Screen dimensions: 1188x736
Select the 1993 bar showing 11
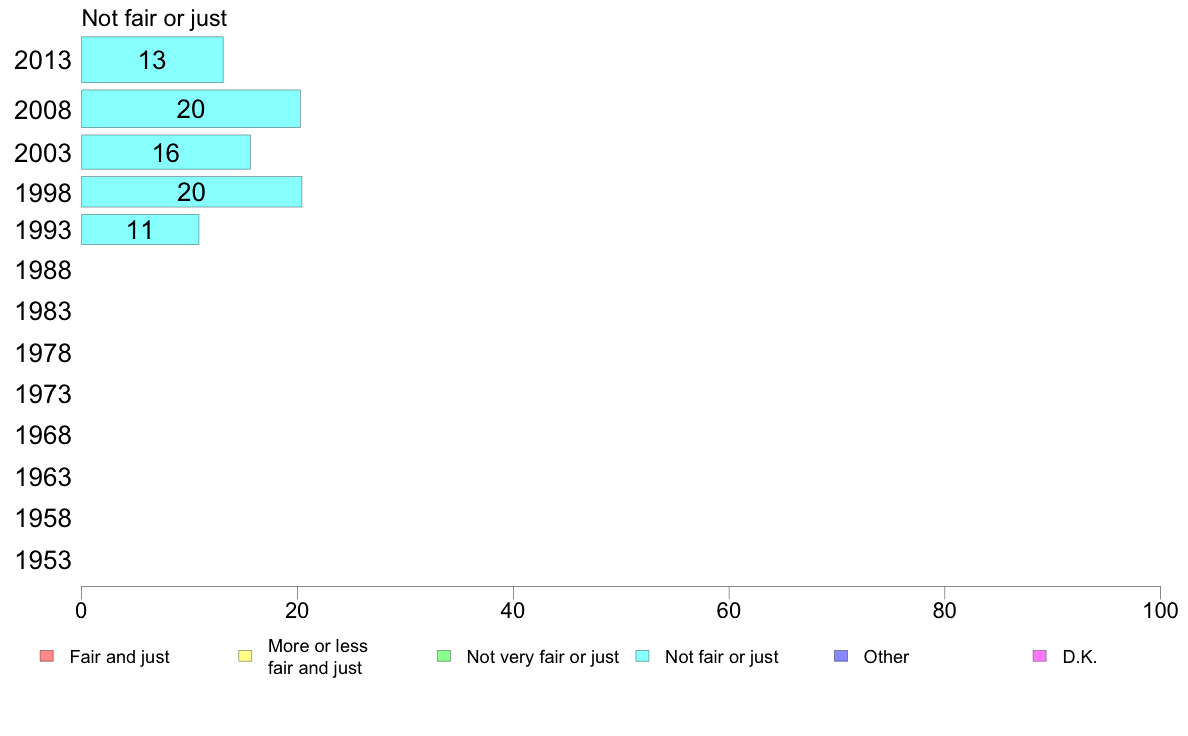pyautogui.click(x=140, y=230)
